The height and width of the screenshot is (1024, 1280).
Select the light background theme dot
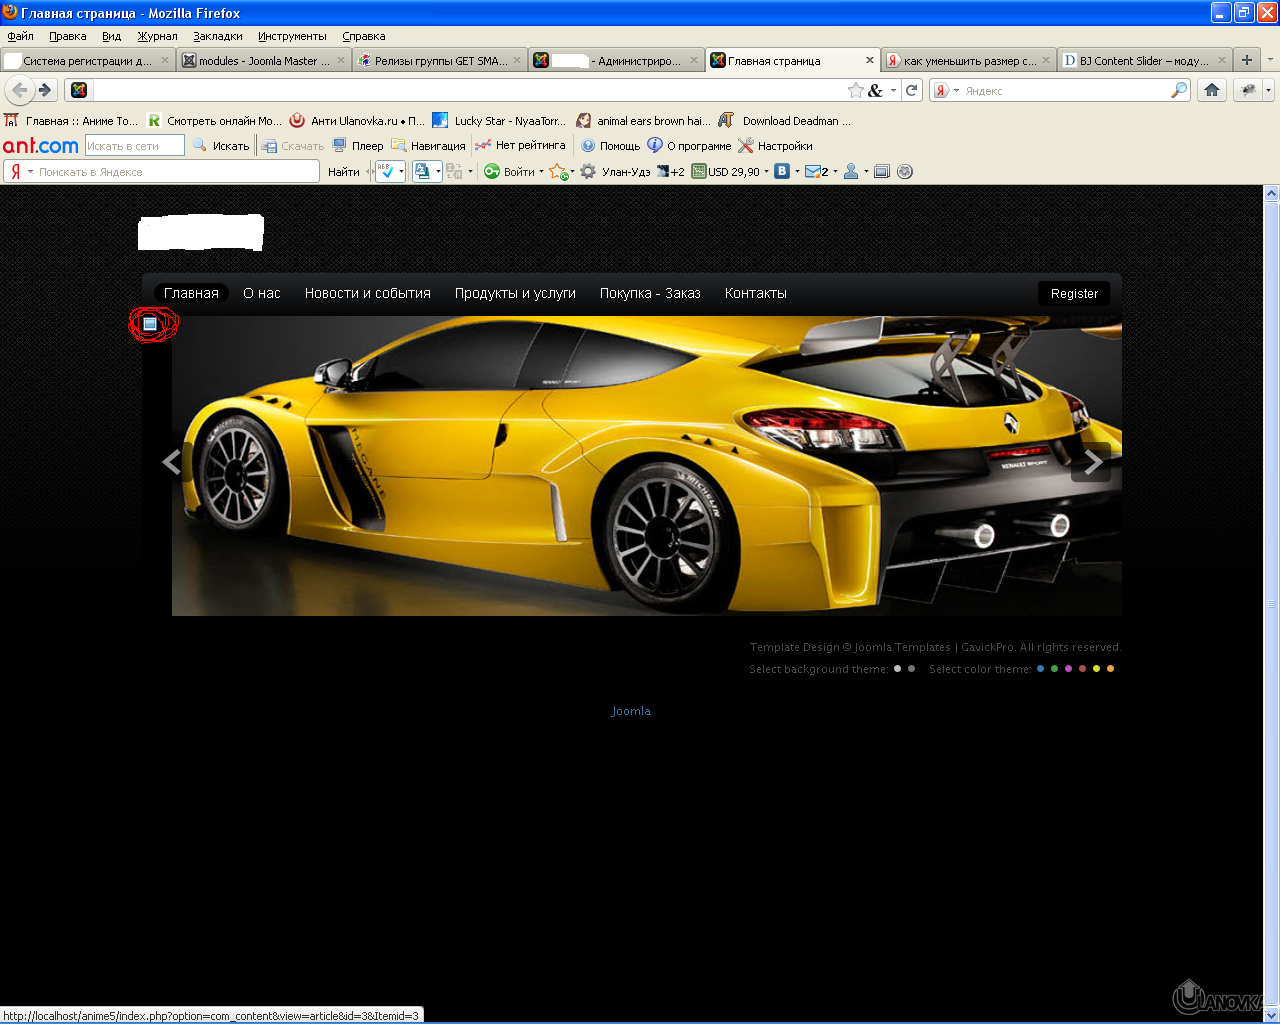897,669
